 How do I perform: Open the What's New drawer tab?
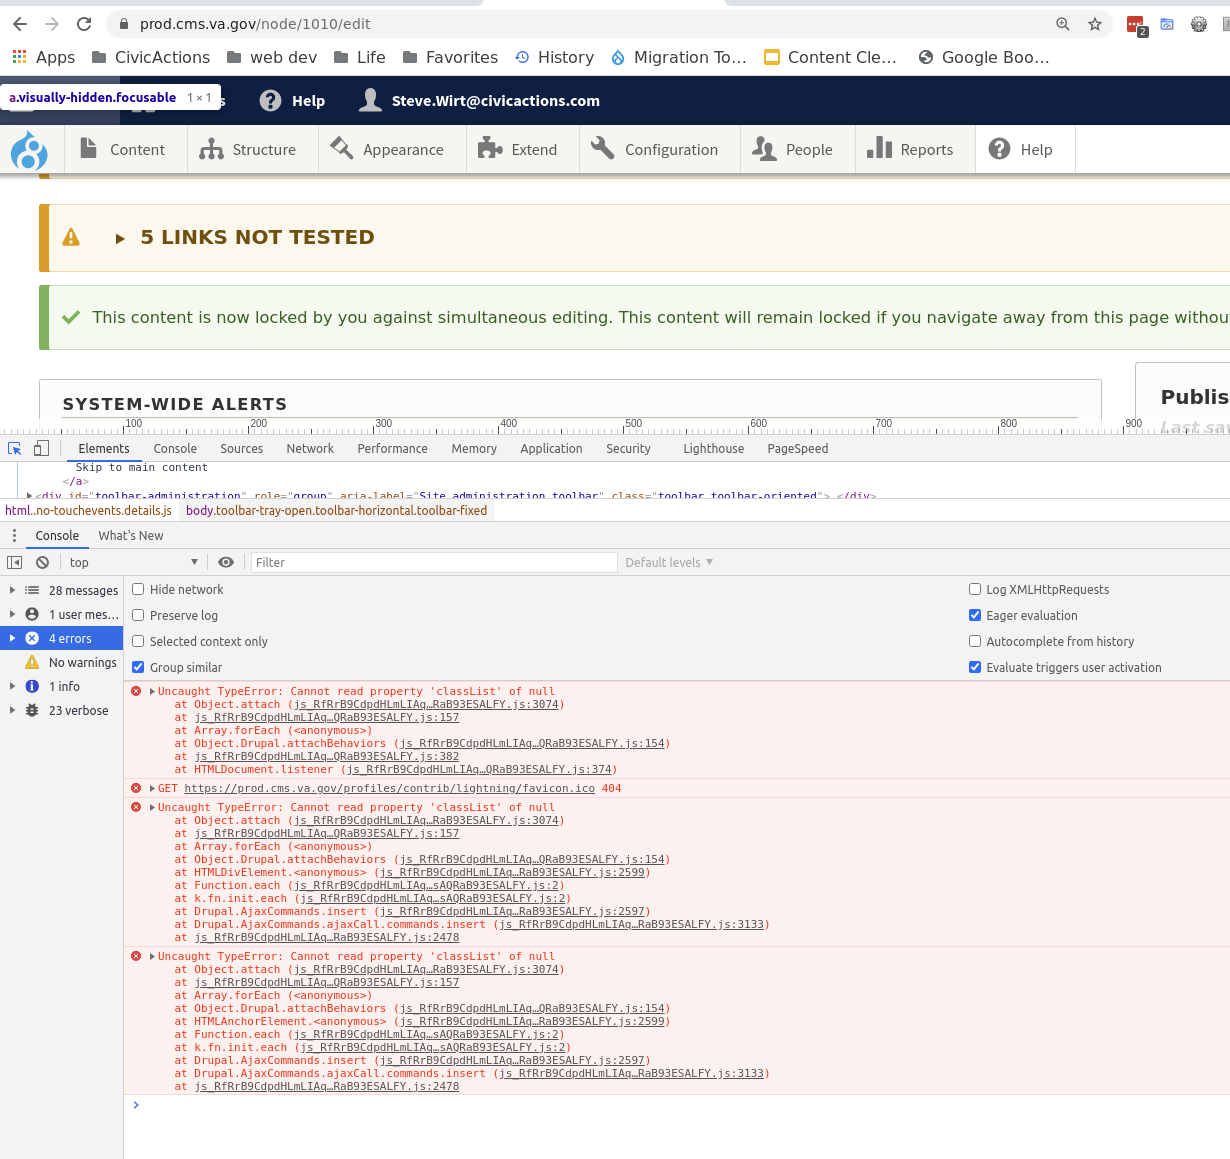click(131, 536)
